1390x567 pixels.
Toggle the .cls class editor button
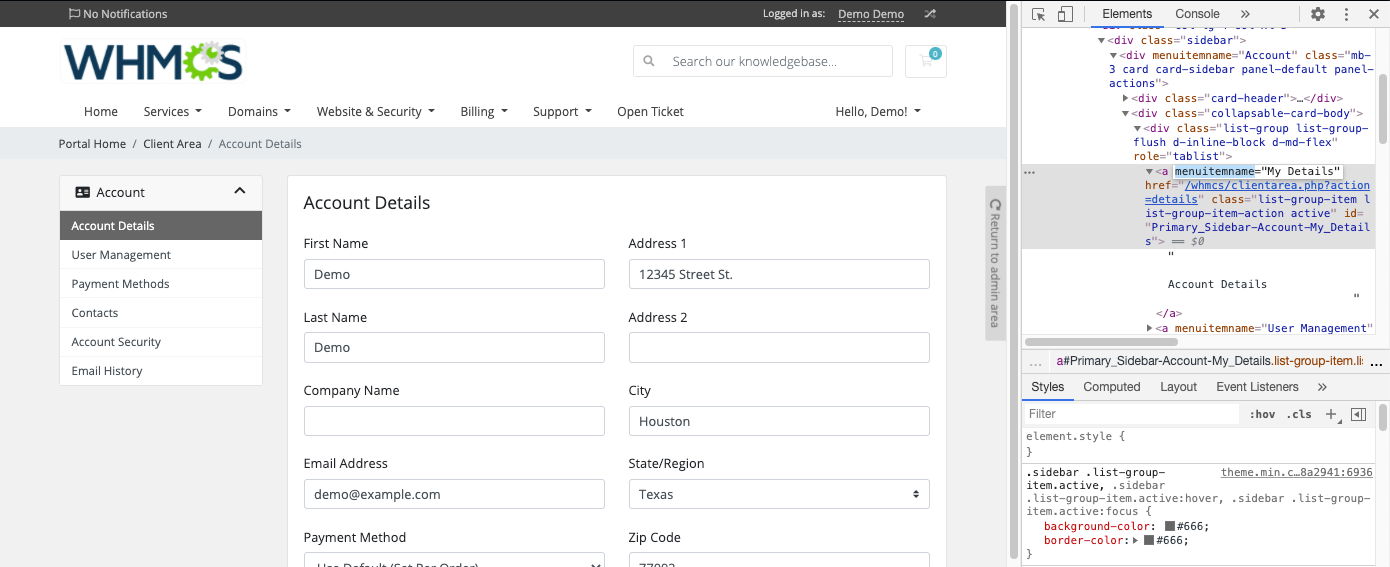tap(1299, 414)
